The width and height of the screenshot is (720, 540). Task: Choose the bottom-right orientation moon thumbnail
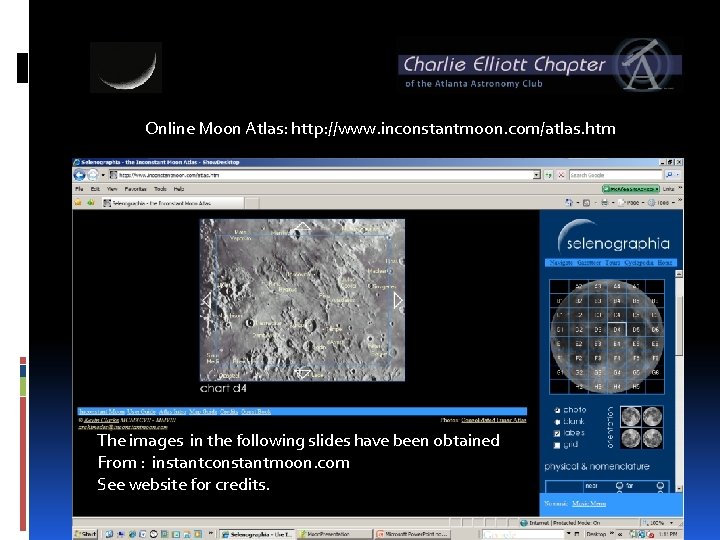pyautogui.click(x=652, y=438)
